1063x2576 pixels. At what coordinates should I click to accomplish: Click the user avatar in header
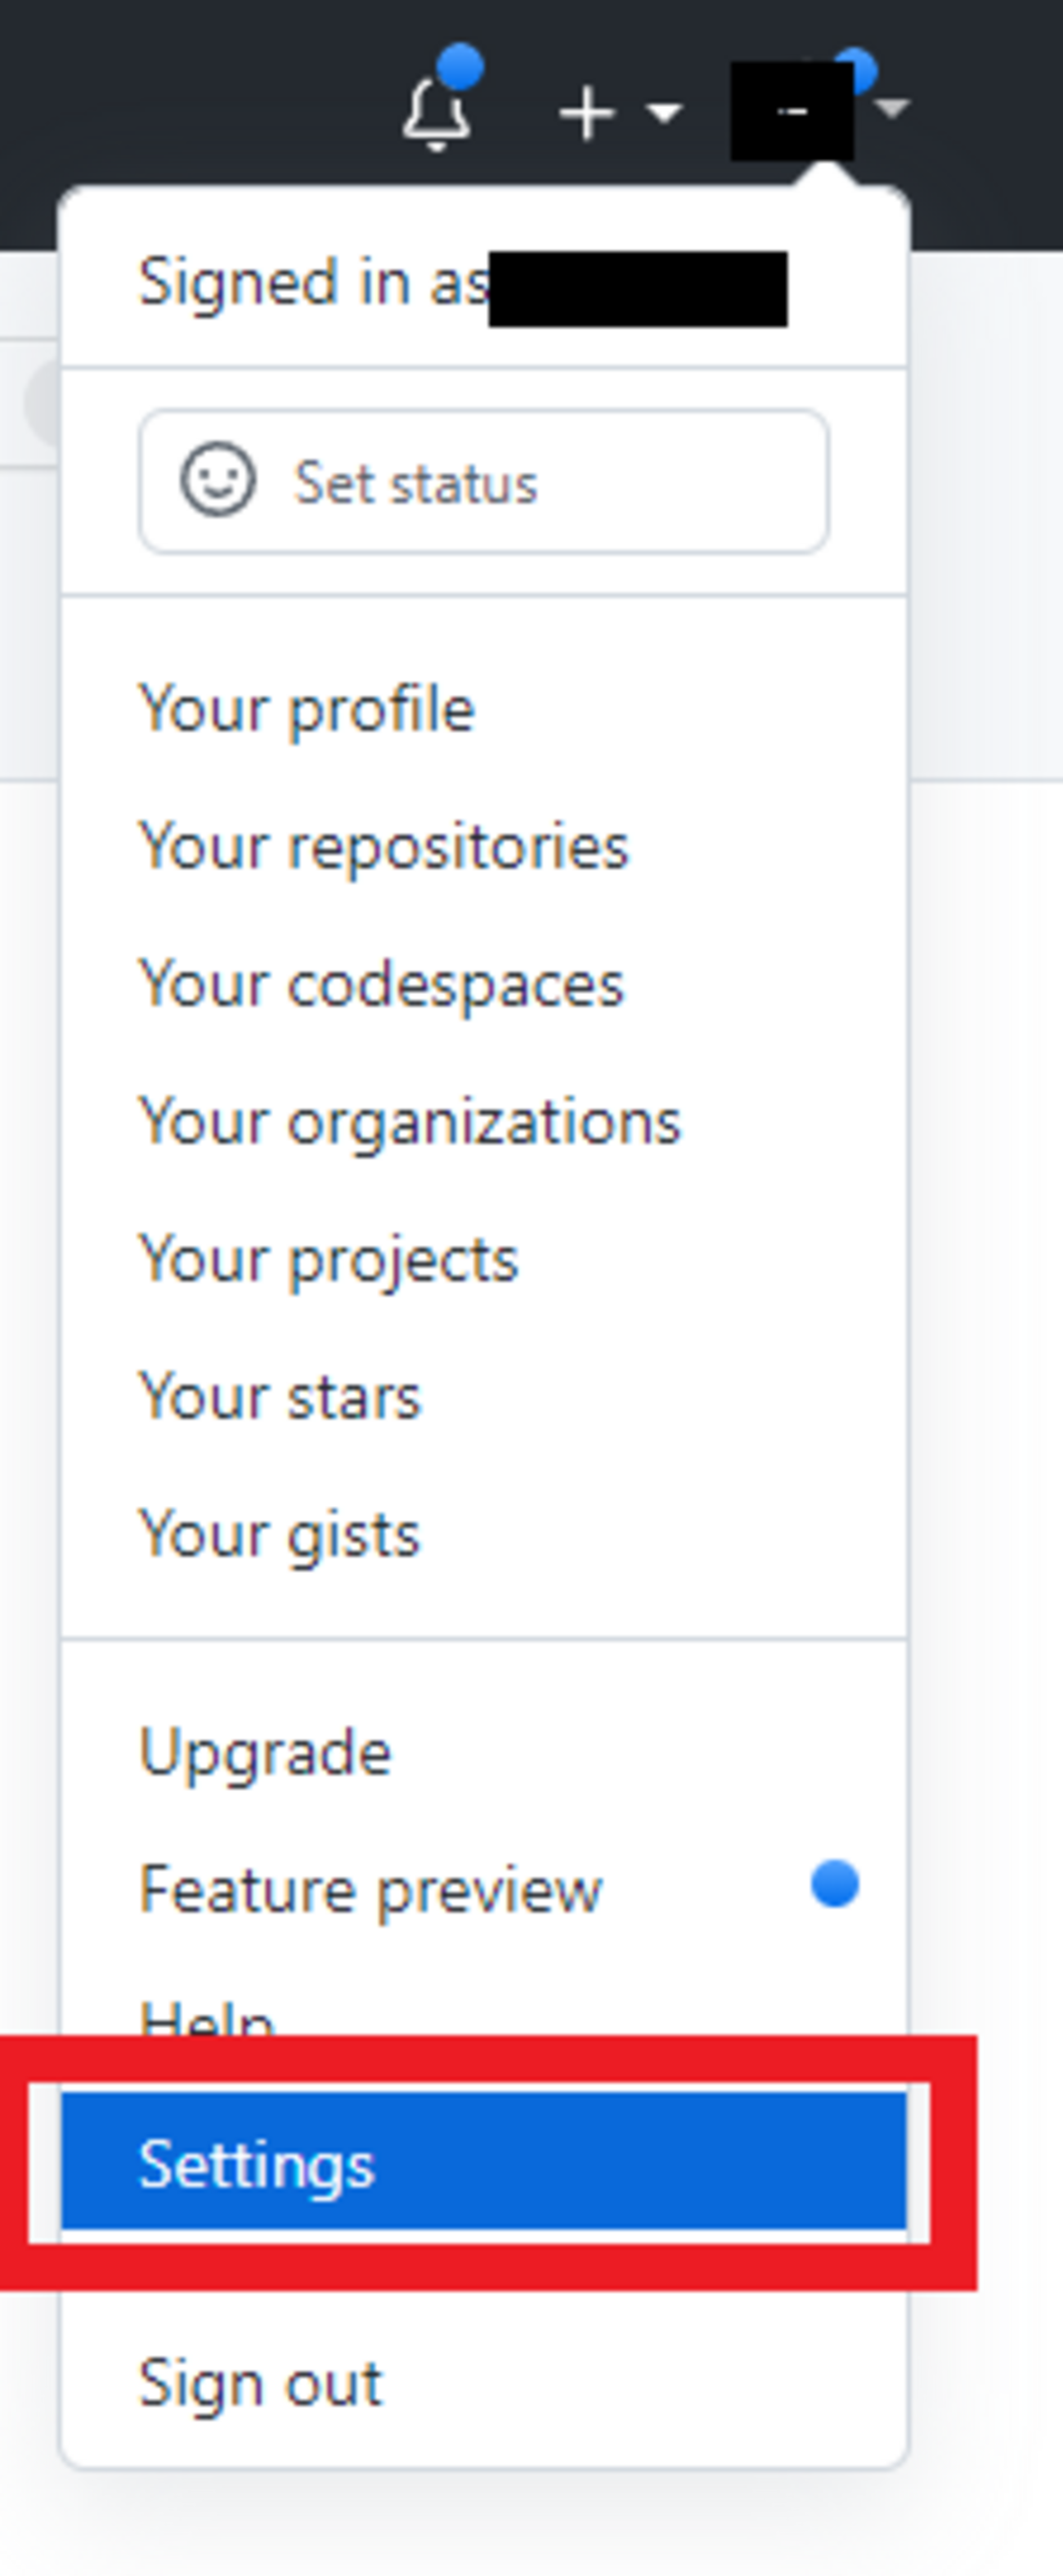pos(791,111)
